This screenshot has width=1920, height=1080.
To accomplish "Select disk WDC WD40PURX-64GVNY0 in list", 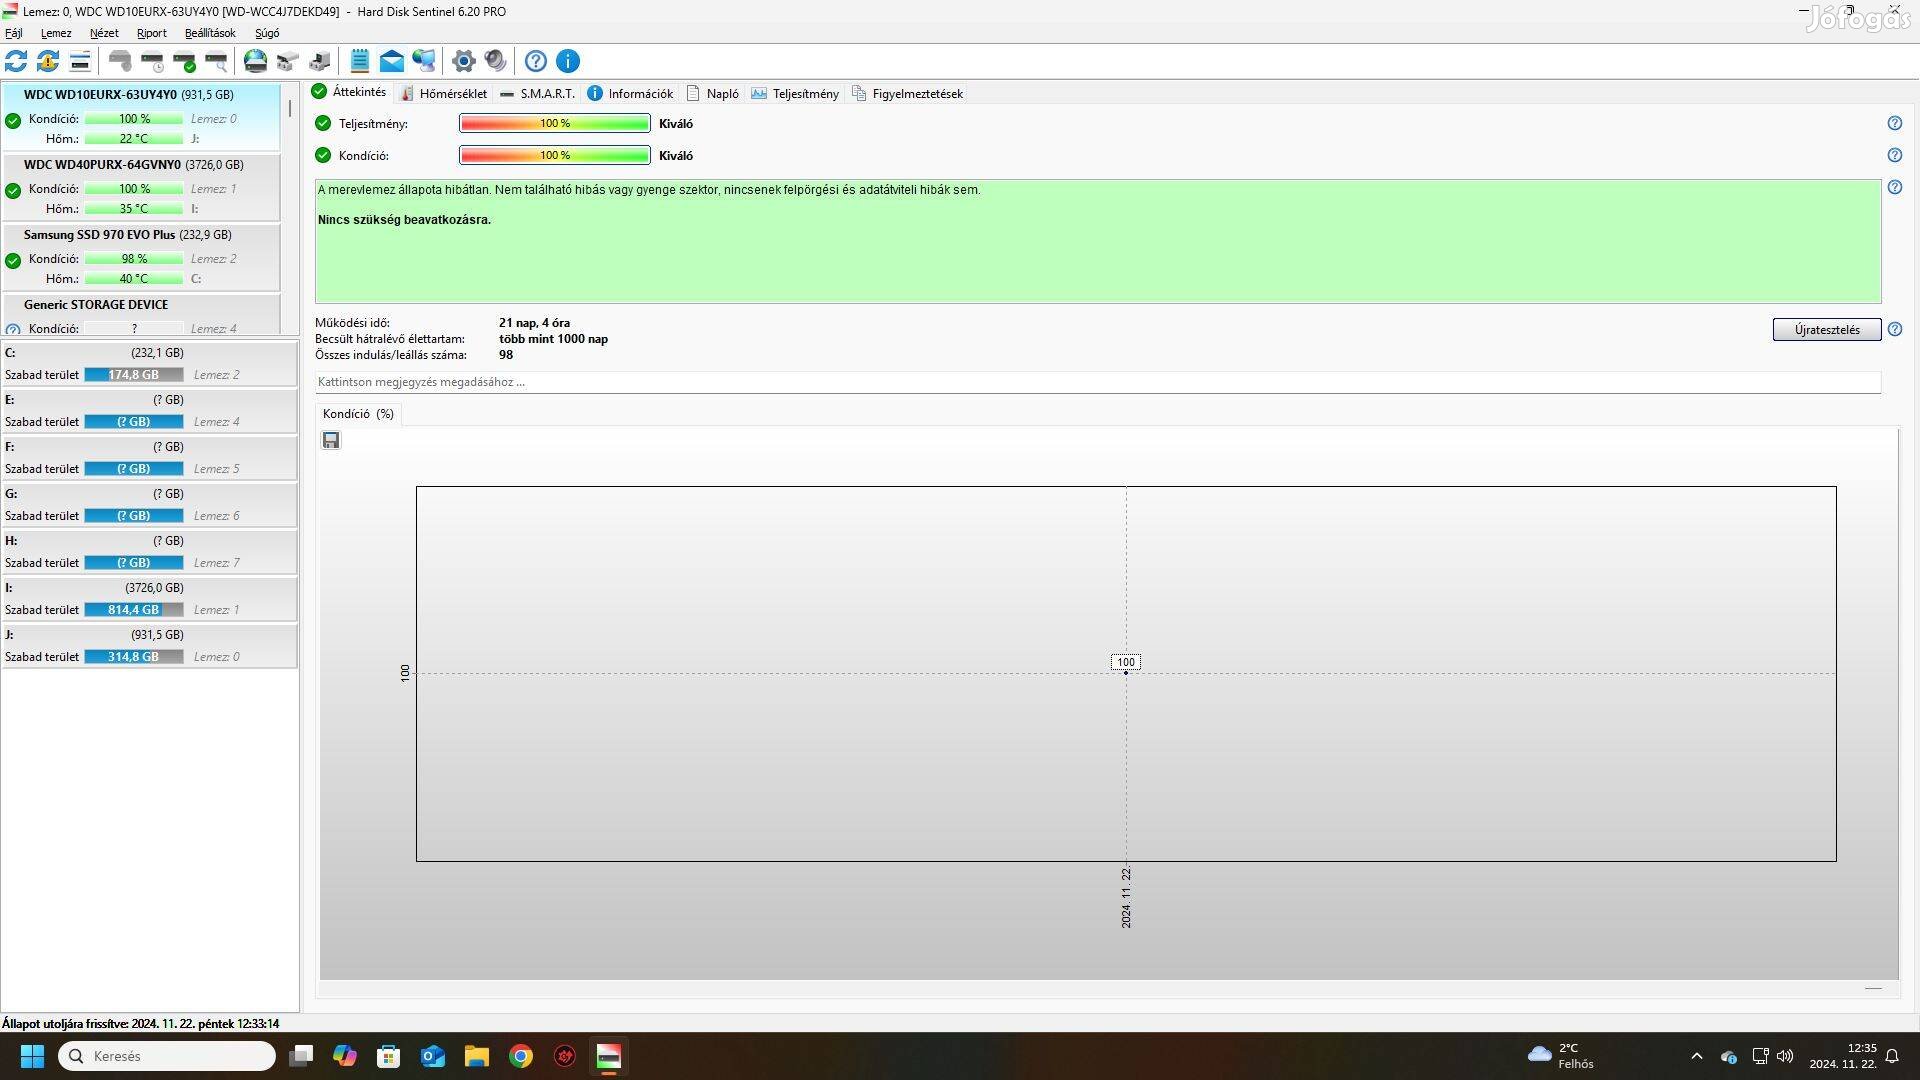I will (x=141, y=187).
